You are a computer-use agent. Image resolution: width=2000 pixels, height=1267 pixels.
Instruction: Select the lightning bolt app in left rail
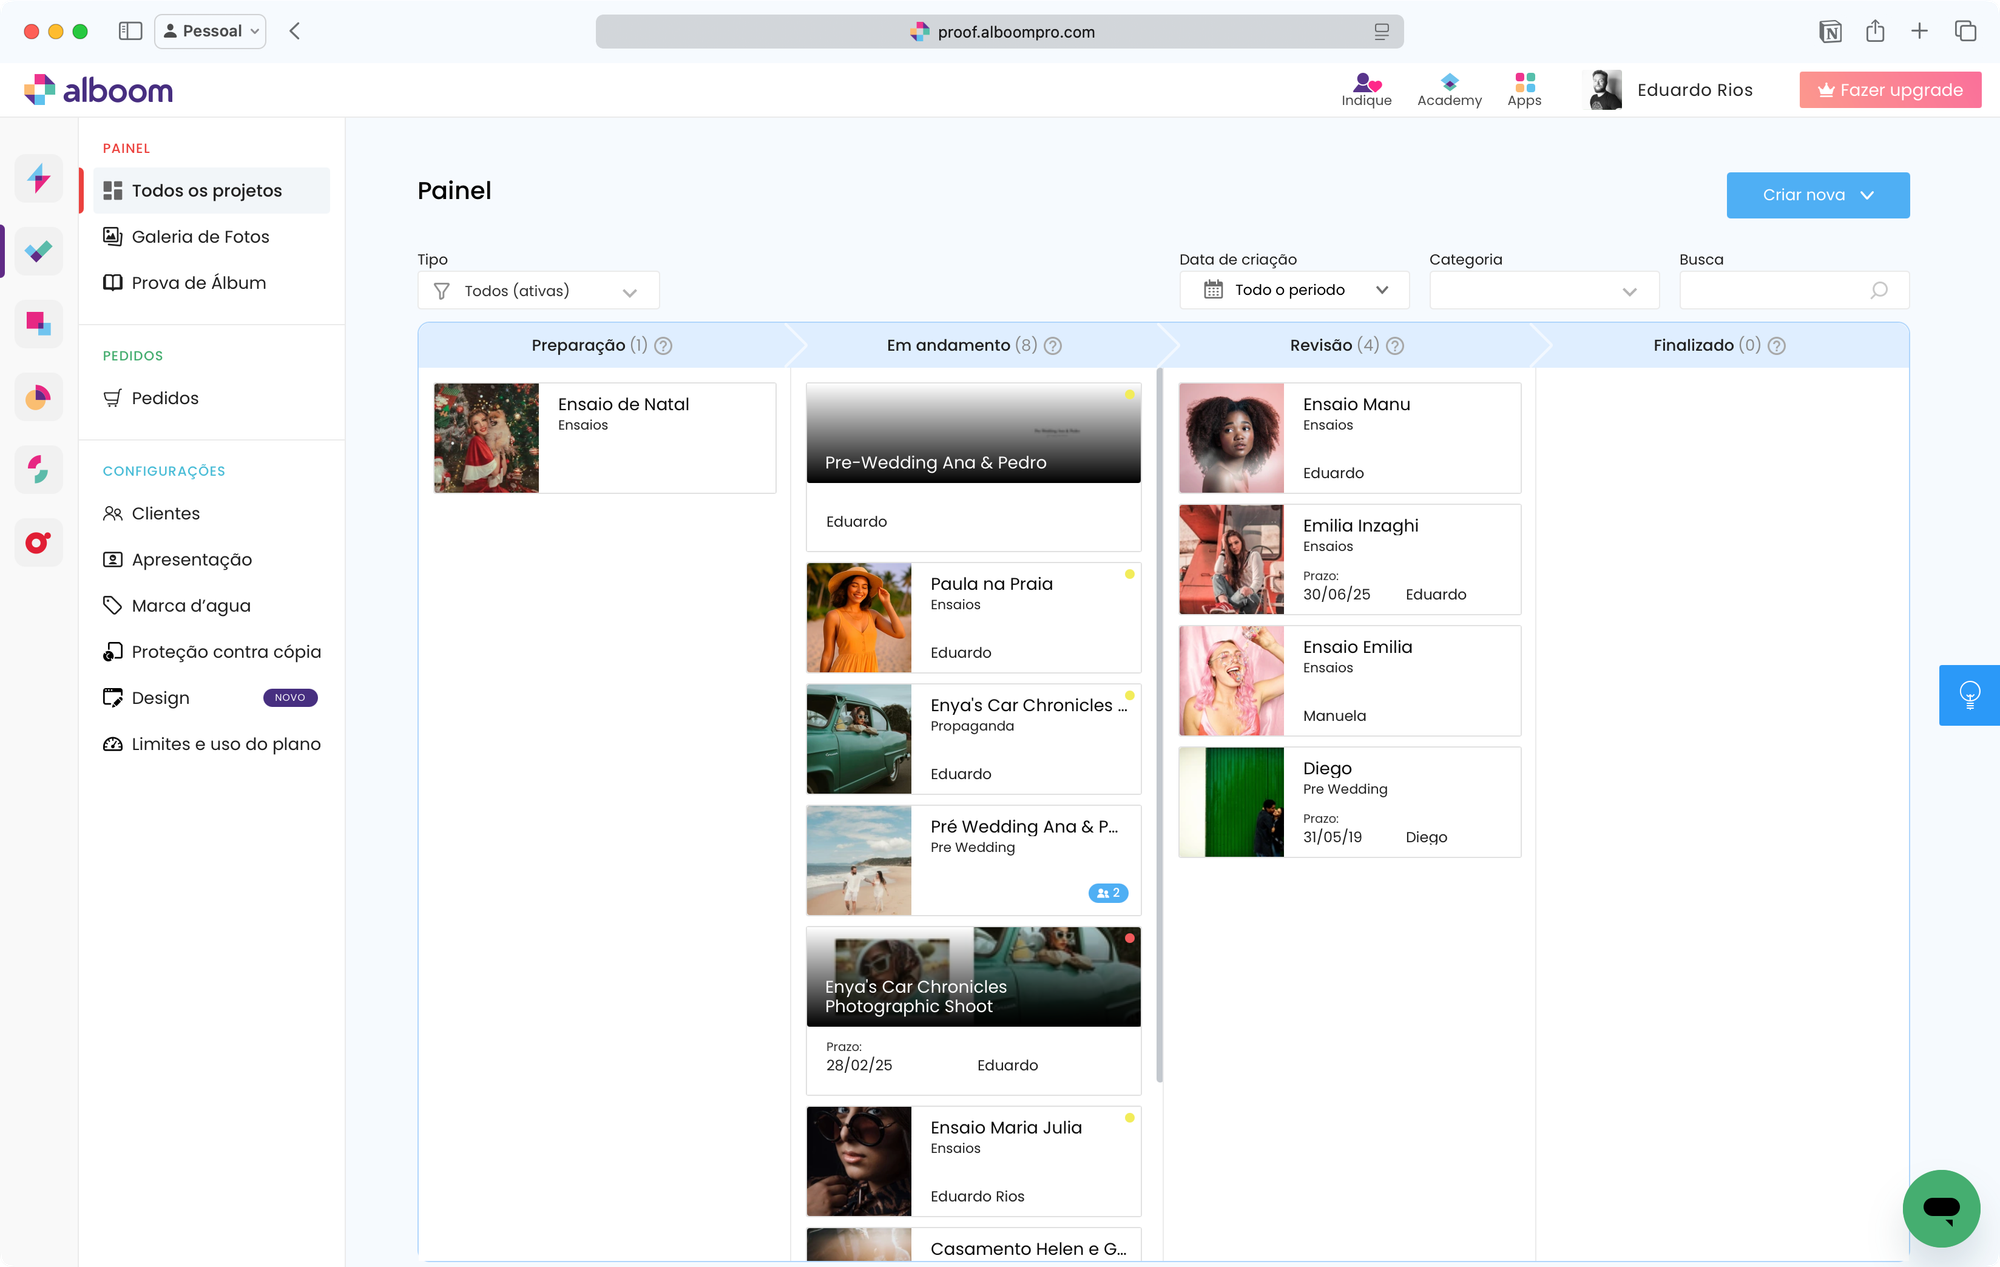tap(39, 179)
